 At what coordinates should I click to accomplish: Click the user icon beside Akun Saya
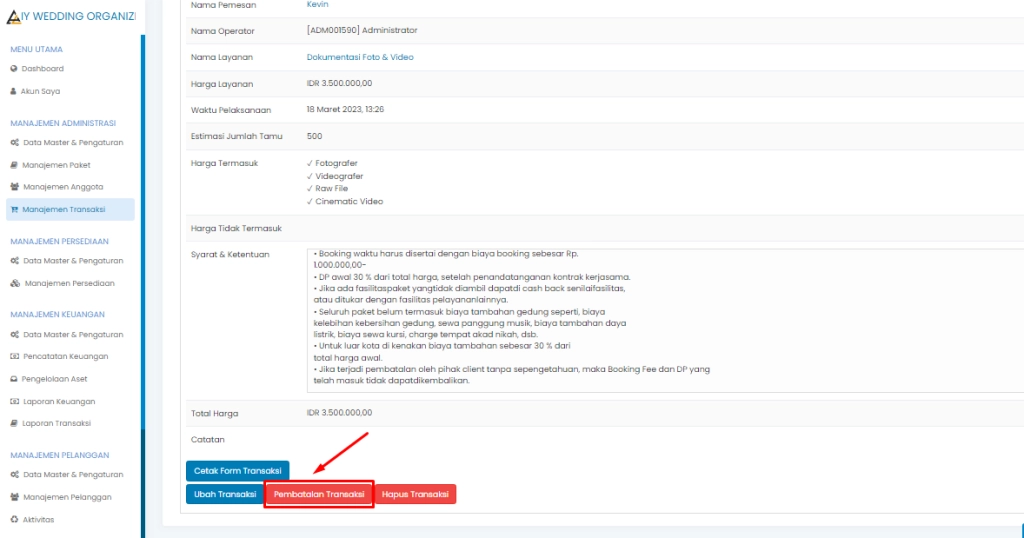pos(14,91)
